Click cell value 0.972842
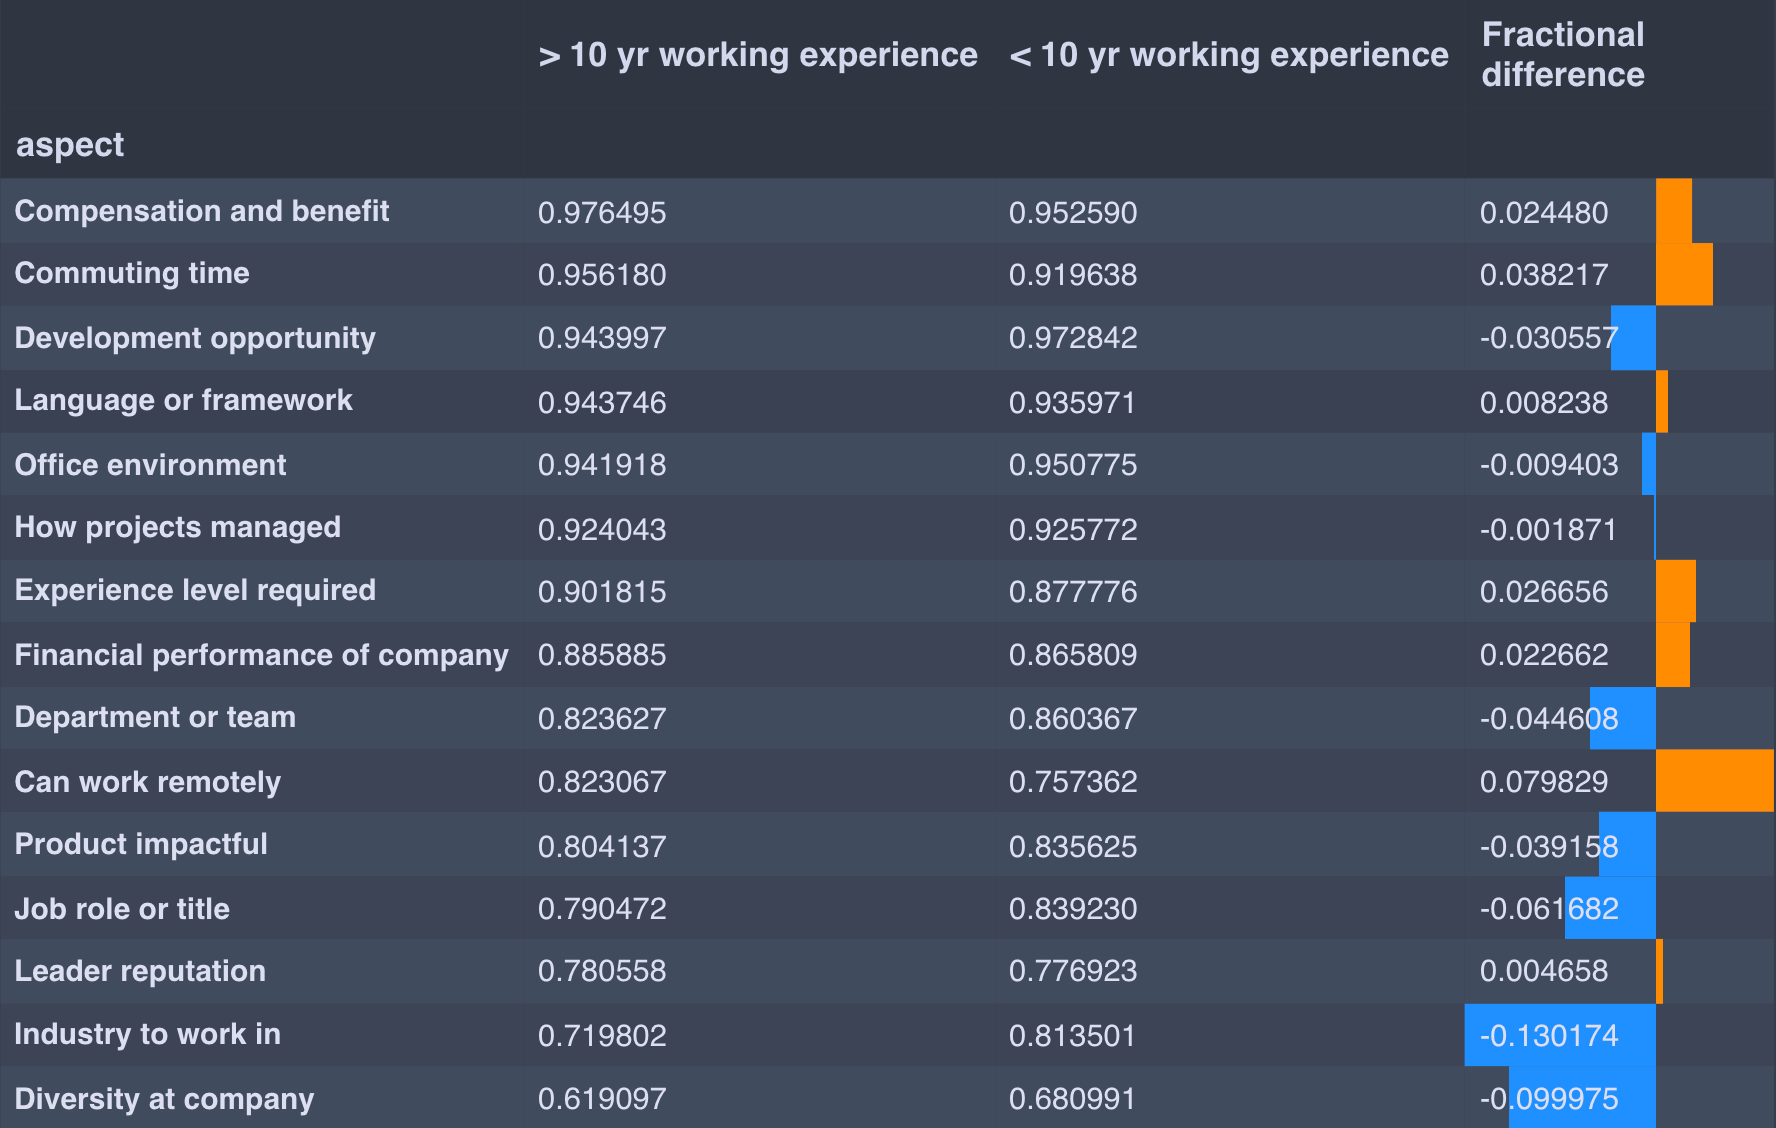This screenshot has height=1128, width=1776. click(1073, 338)
